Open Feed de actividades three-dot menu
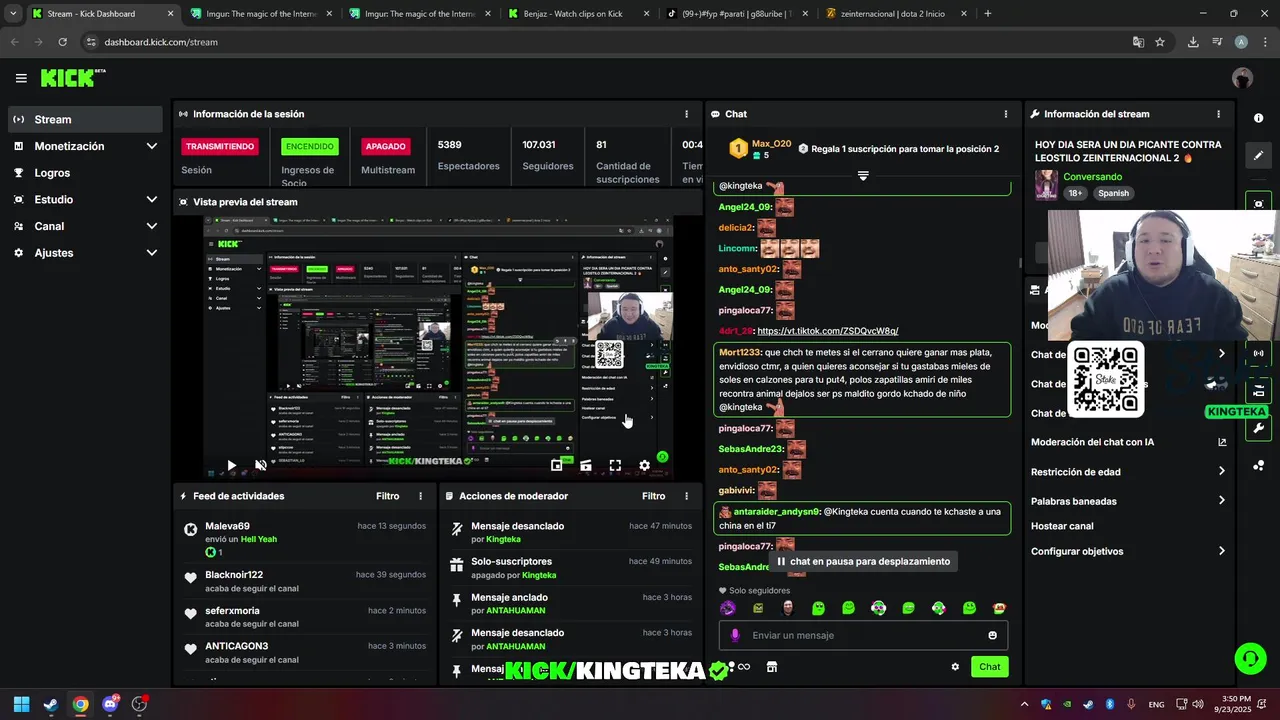 (x=420, y=496)
